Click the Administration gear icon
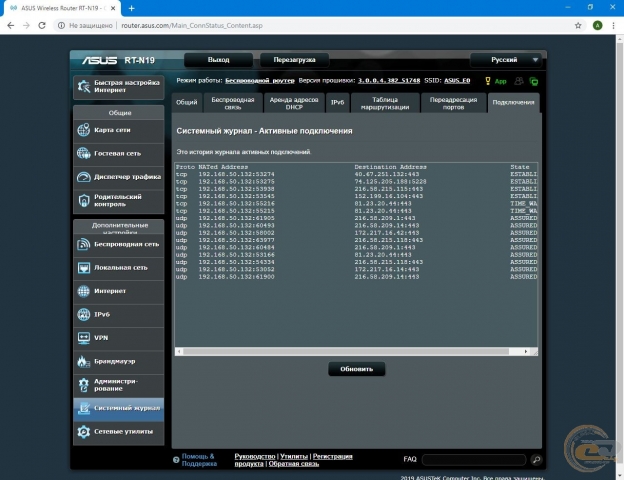This screenshot has height=480, width=624. point(84,385)
